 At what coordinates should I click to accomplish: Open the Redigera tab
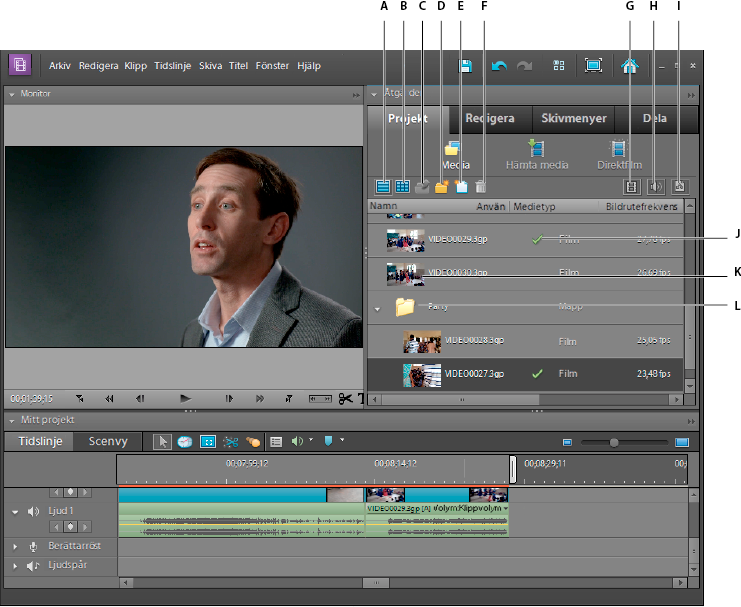490,119
